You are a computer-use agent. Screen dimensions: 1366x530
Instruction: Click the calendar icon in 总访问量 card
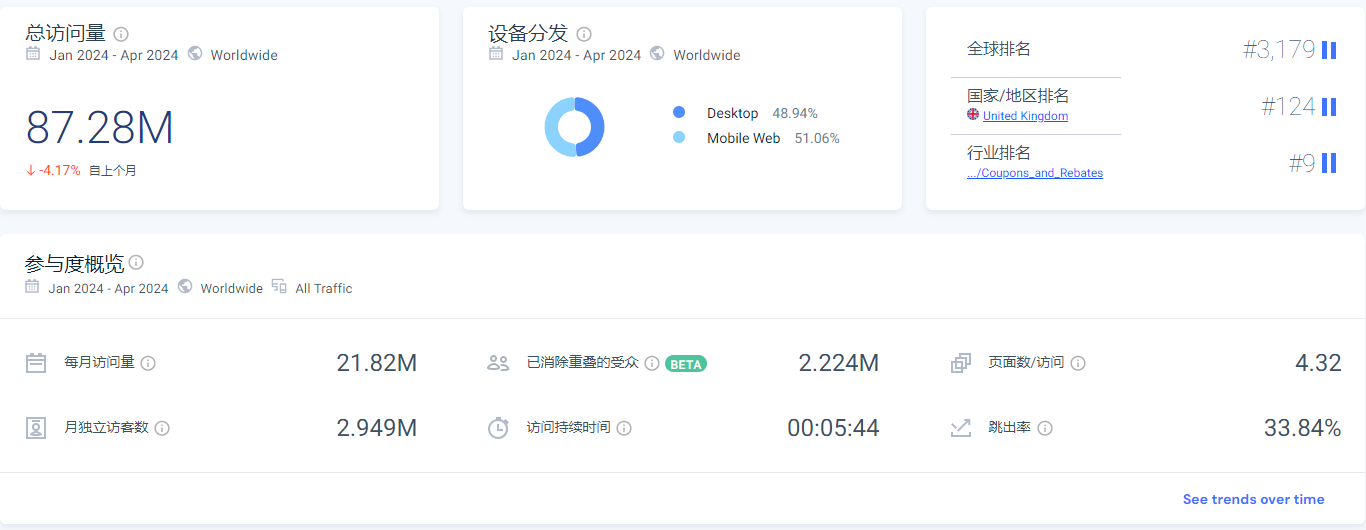tap(33, 54)
